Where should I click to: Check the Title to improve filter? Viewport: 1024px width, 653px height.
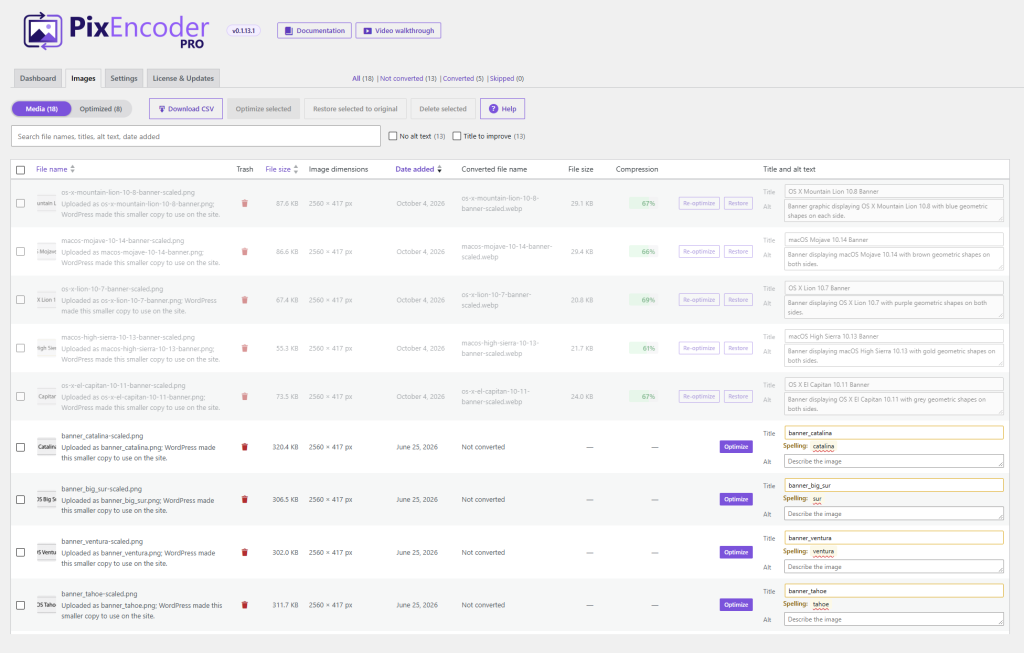point(457,136)
